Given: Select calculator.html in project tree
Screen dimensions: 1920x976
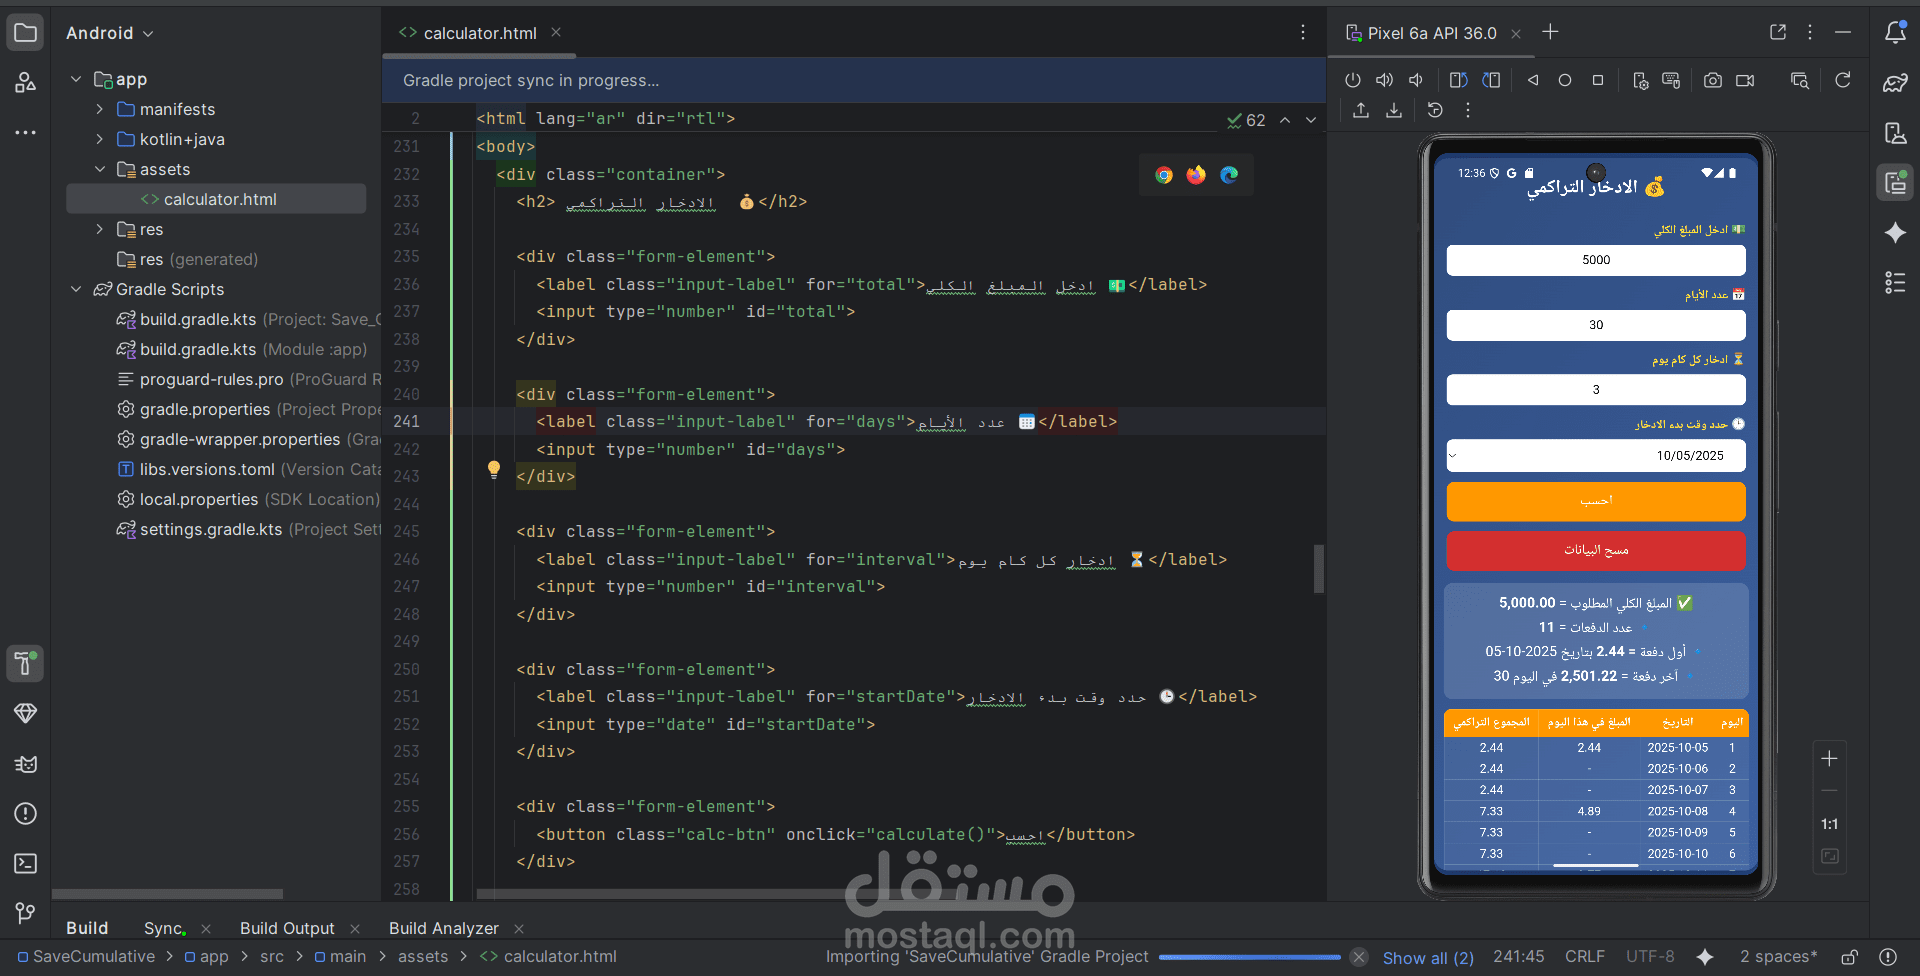Looking at the screenshot, I should 216,199.
